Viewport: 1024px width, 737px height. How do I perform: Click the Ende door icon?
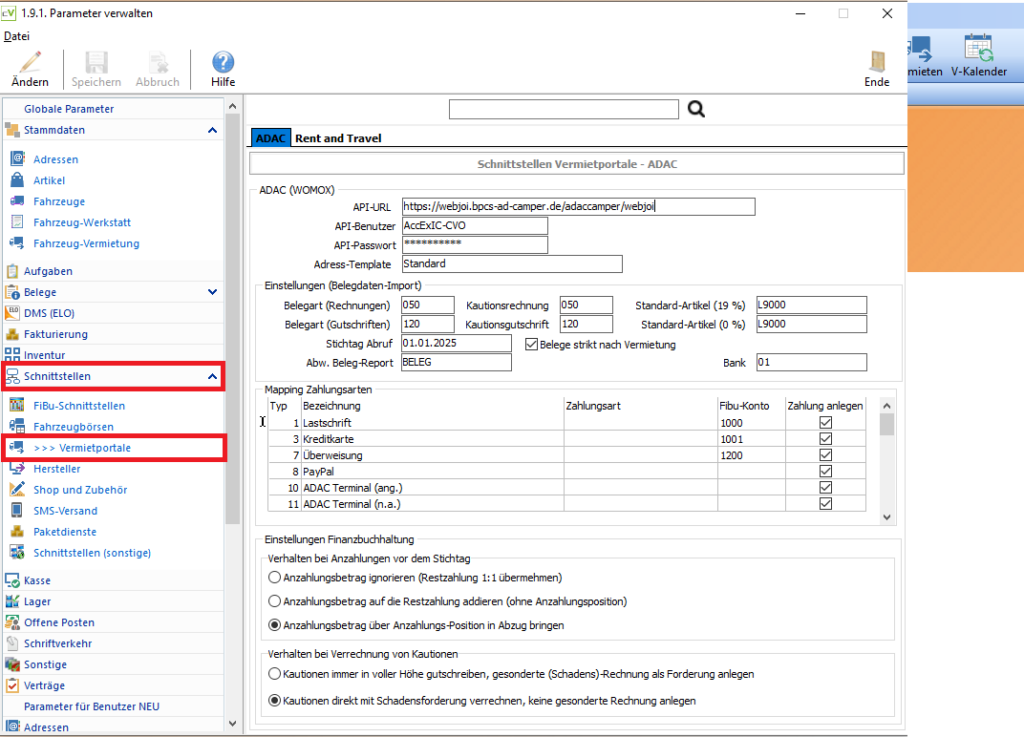(x=877, y=61)
